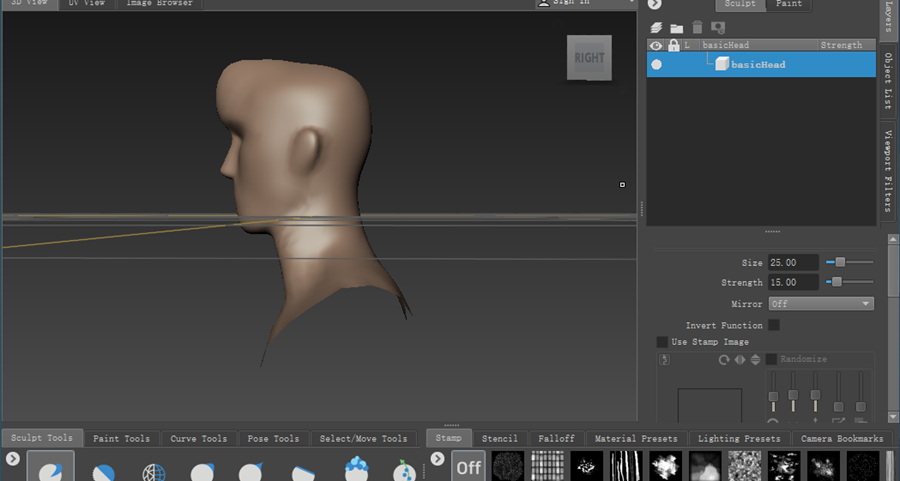Image resolution: width=900 pixels, height=481 pixels.
Task: Click the properties panel scroll-up arrow
Action: click(x=893, y=239)
